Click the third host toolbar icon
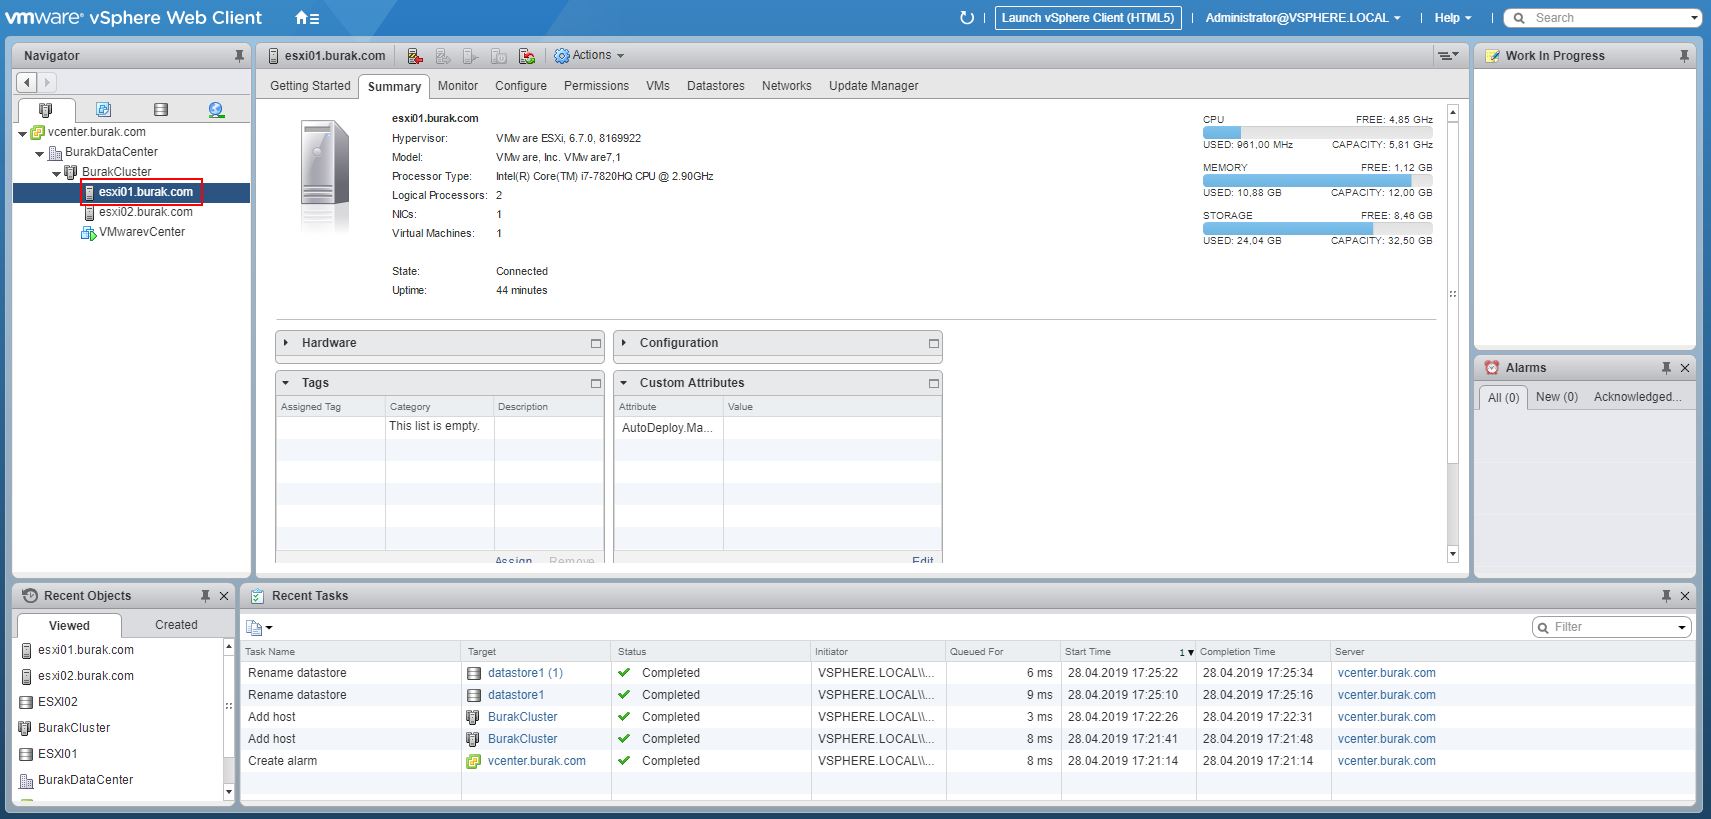 coord(471,56)
